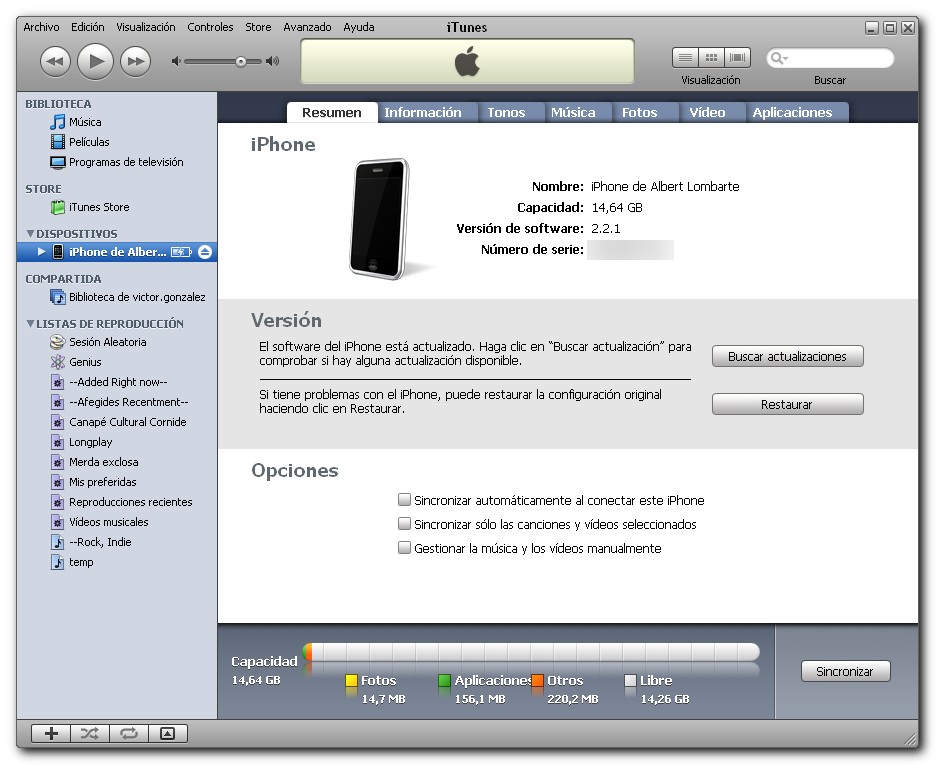The image size is (936, 765).
Task: Click the Play button
Action: [96, 61]
